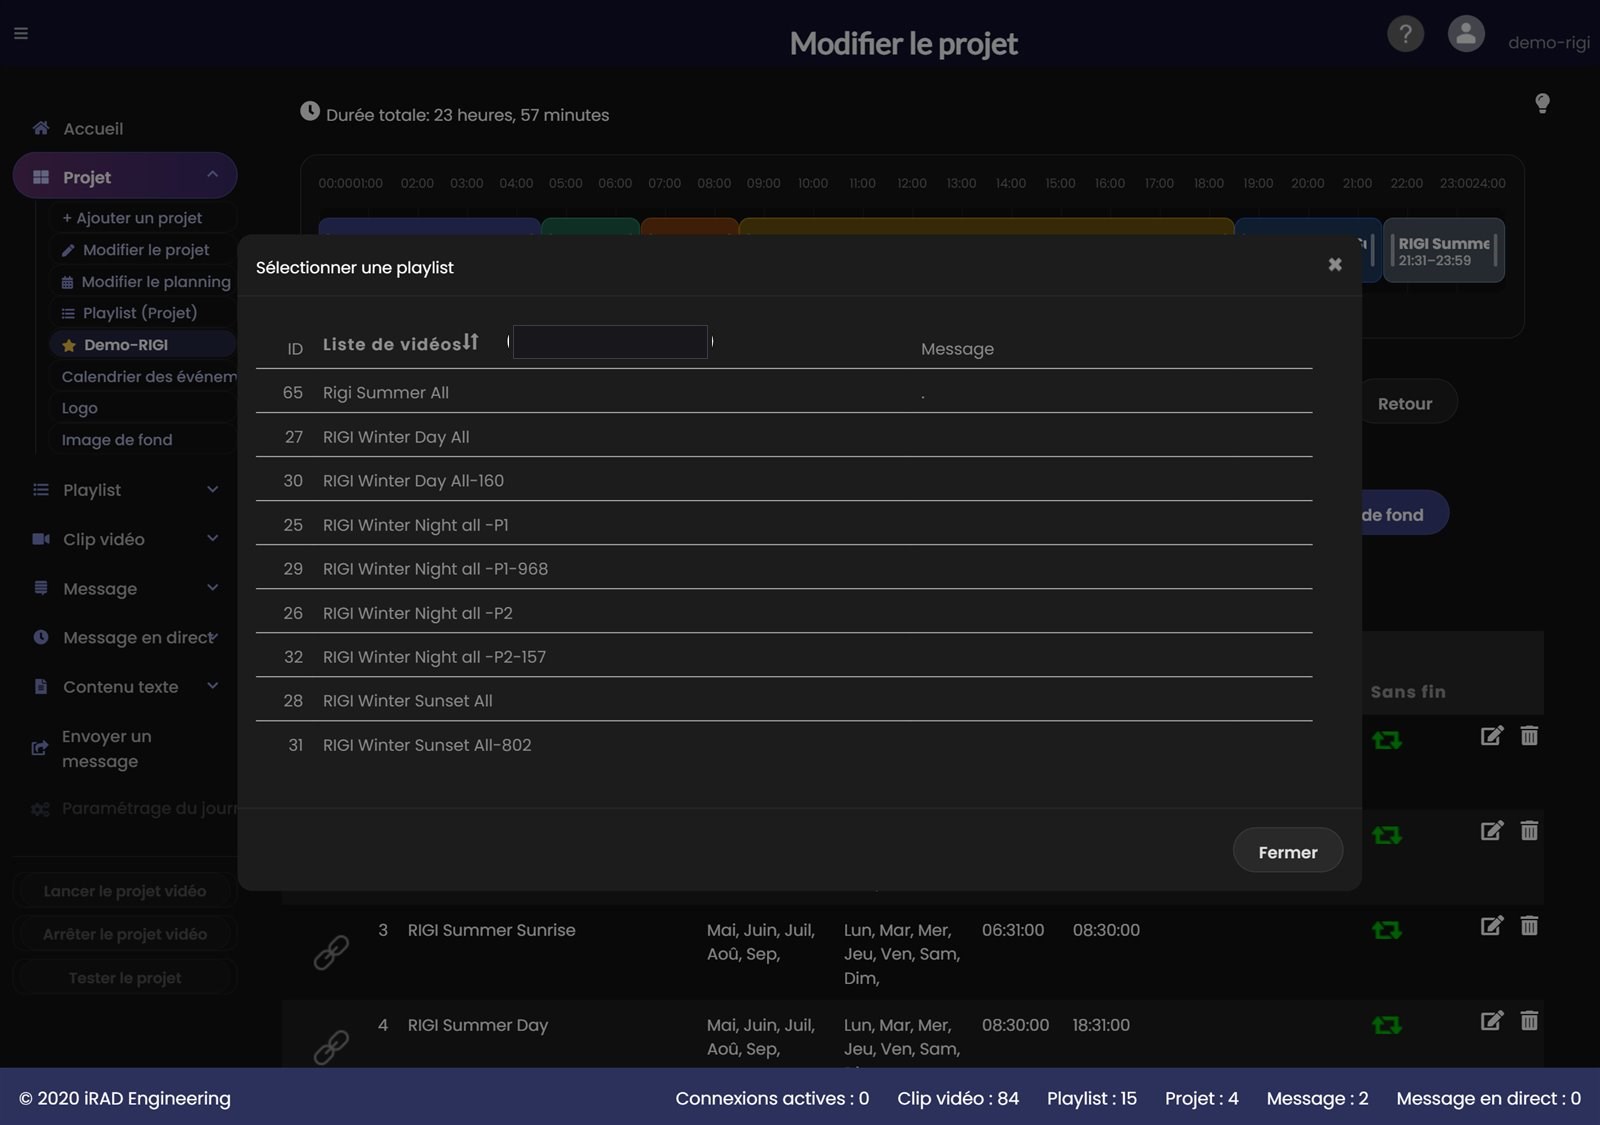Screen dimensions: 1600x1125
Task: Choose playlist RIGI Winter Night all -P2
Action: coord(784,613)
